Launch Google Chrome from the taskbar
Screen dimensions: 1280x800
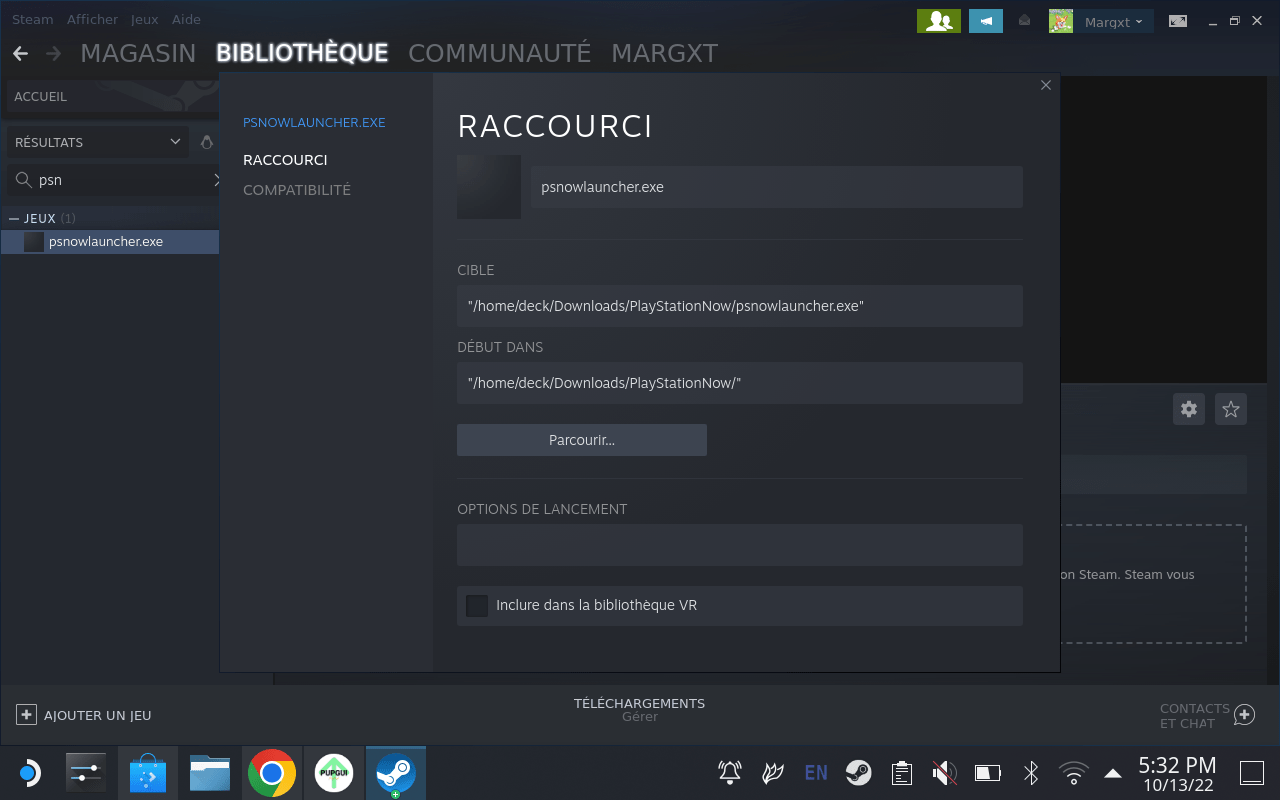pyautogui.click(x=272, y=773)
